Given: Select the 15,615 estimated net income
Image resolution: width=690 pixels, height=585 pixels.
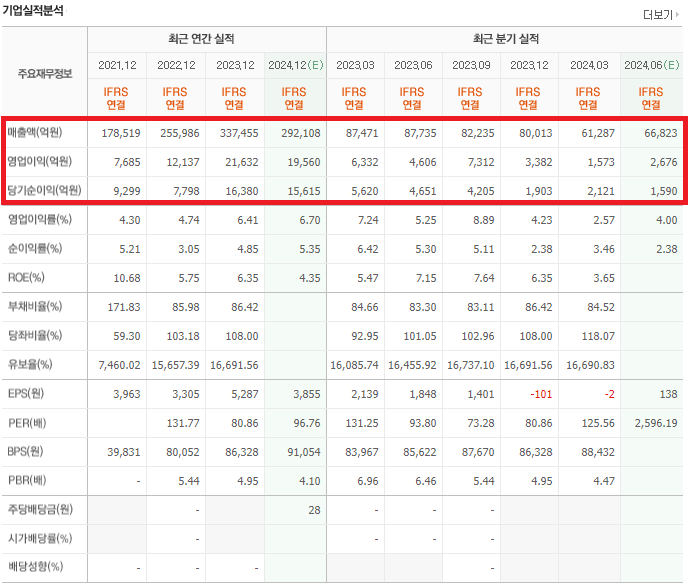Looking at the screenshot, I should pyautogui.click(x=304, y=191).
